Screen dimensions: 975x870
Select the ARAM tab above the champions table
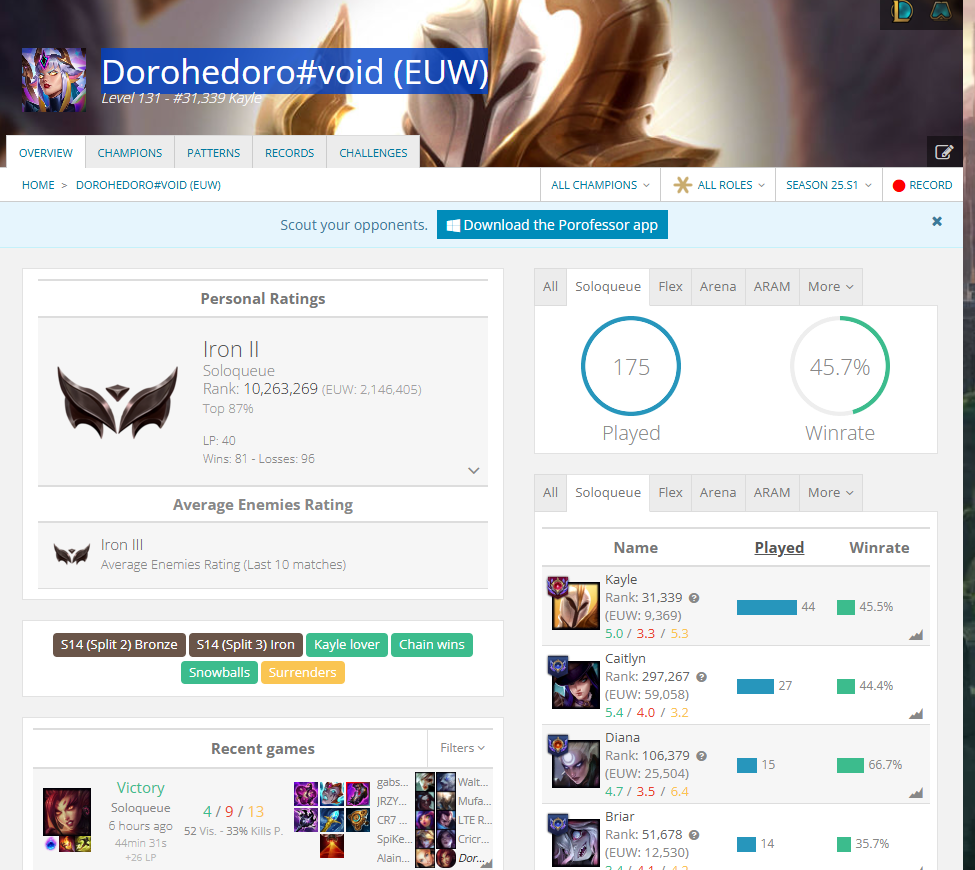point(772,493)
